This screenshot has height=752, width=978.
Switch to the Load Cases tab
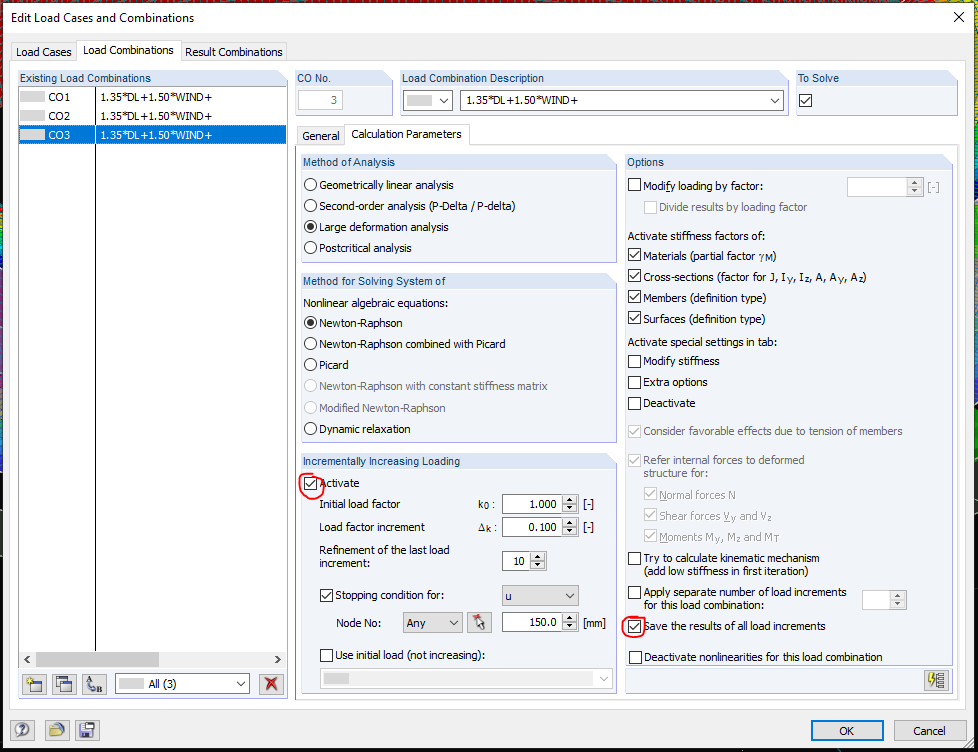coord(44,52)
